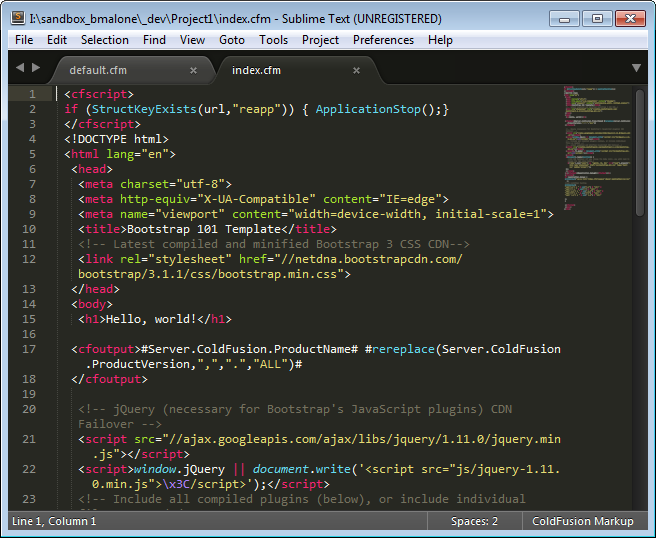The width and height of the screenshot is (656, 538).
Task: Click document.write on line 22
Action: pos(302,469)
